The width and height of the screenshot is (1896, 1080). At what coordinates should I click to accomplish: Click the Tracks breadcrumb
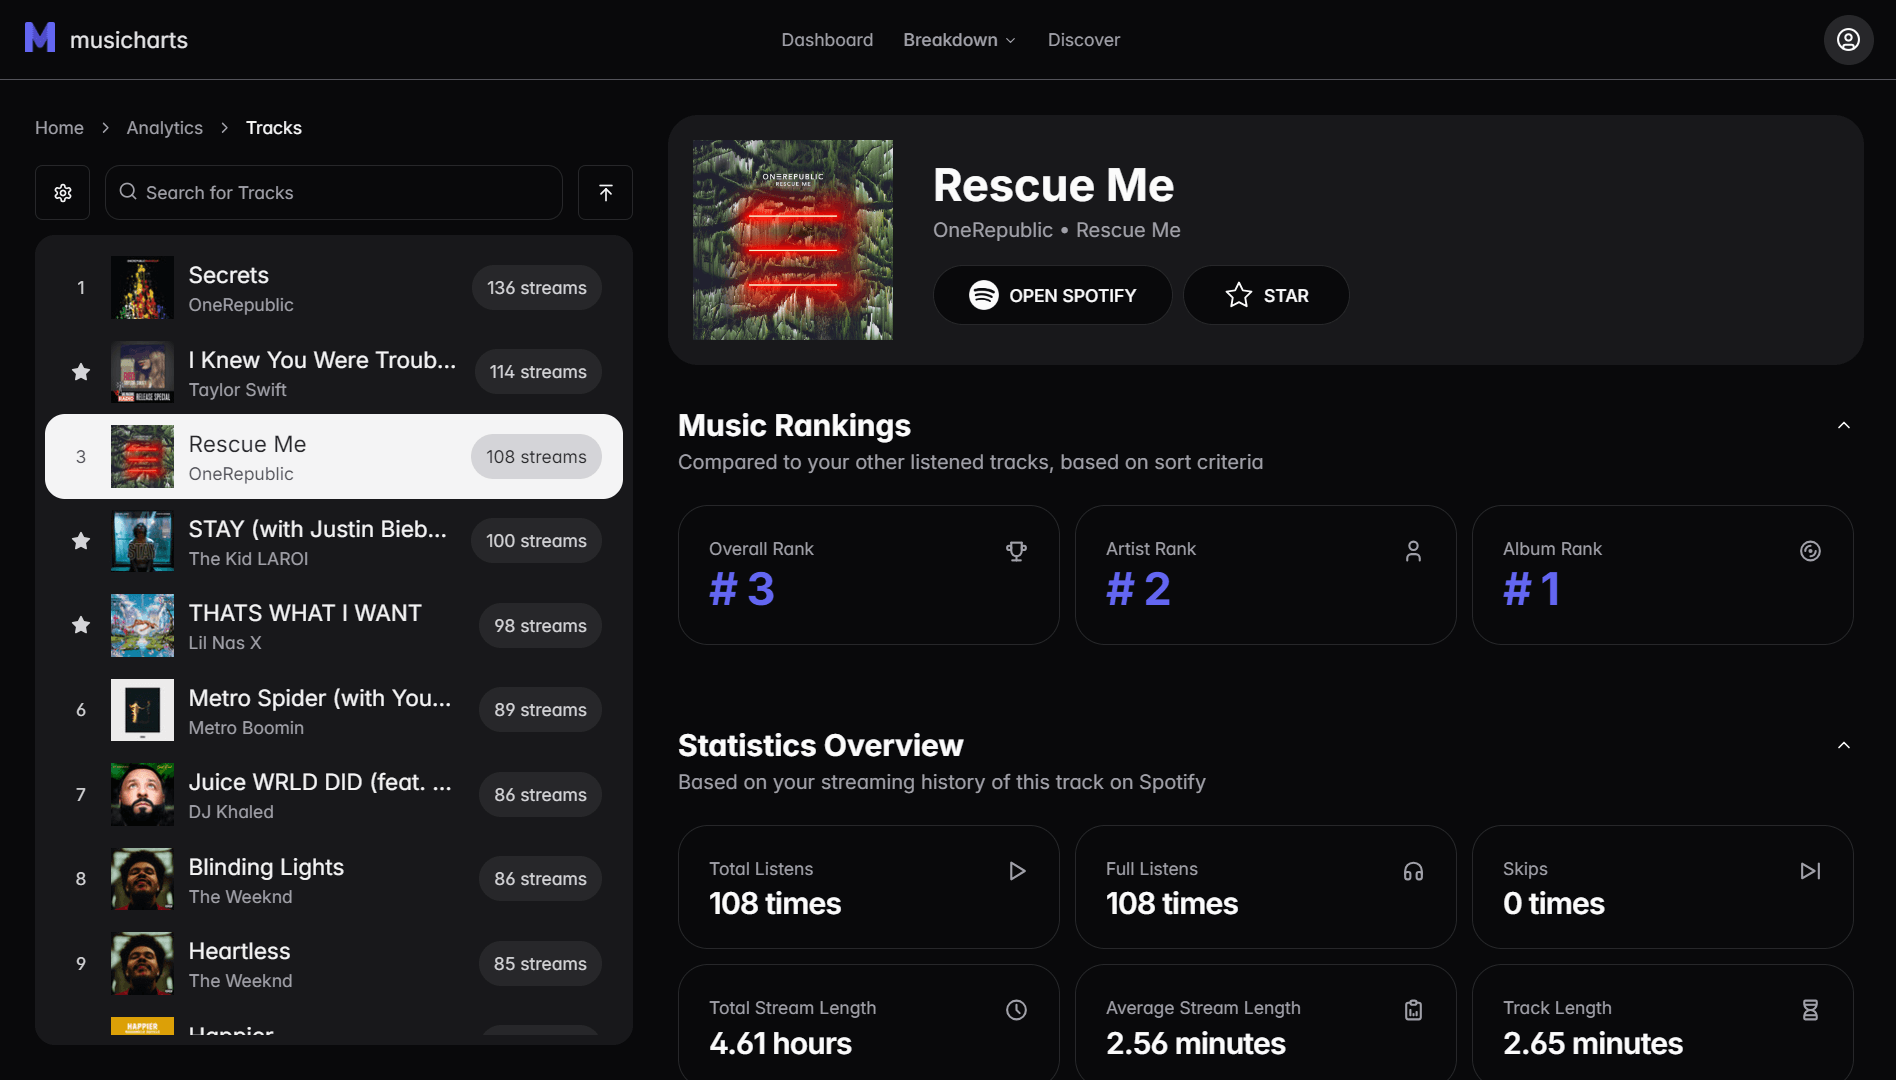(x=274, y=128)
